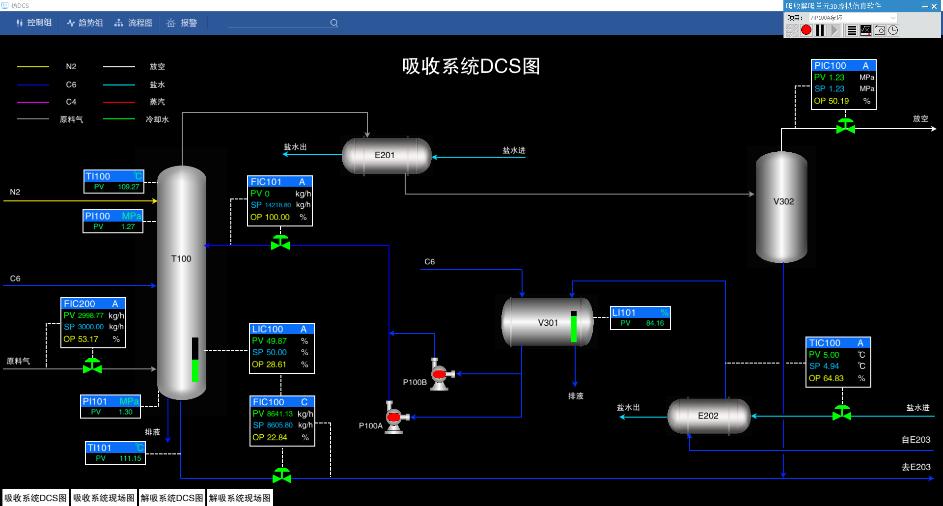This screenshot has height=506, width=943.
Task: Switch to 吸收系统现场图 tab
Action: coord(103,497)
